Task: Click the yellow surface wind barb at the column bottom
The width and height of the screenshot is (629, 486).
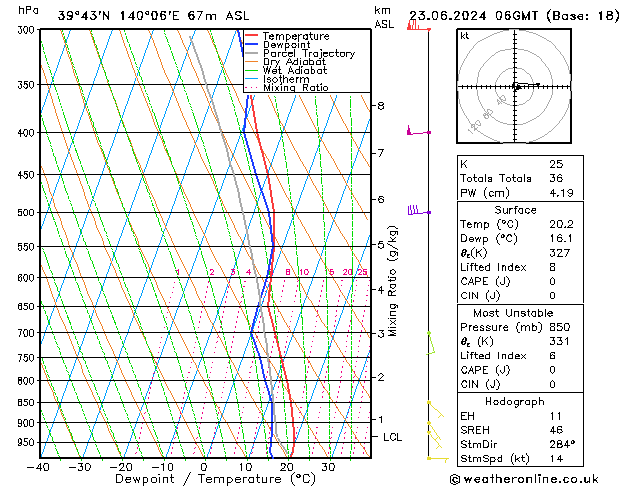Action: (x=438, y=459)
